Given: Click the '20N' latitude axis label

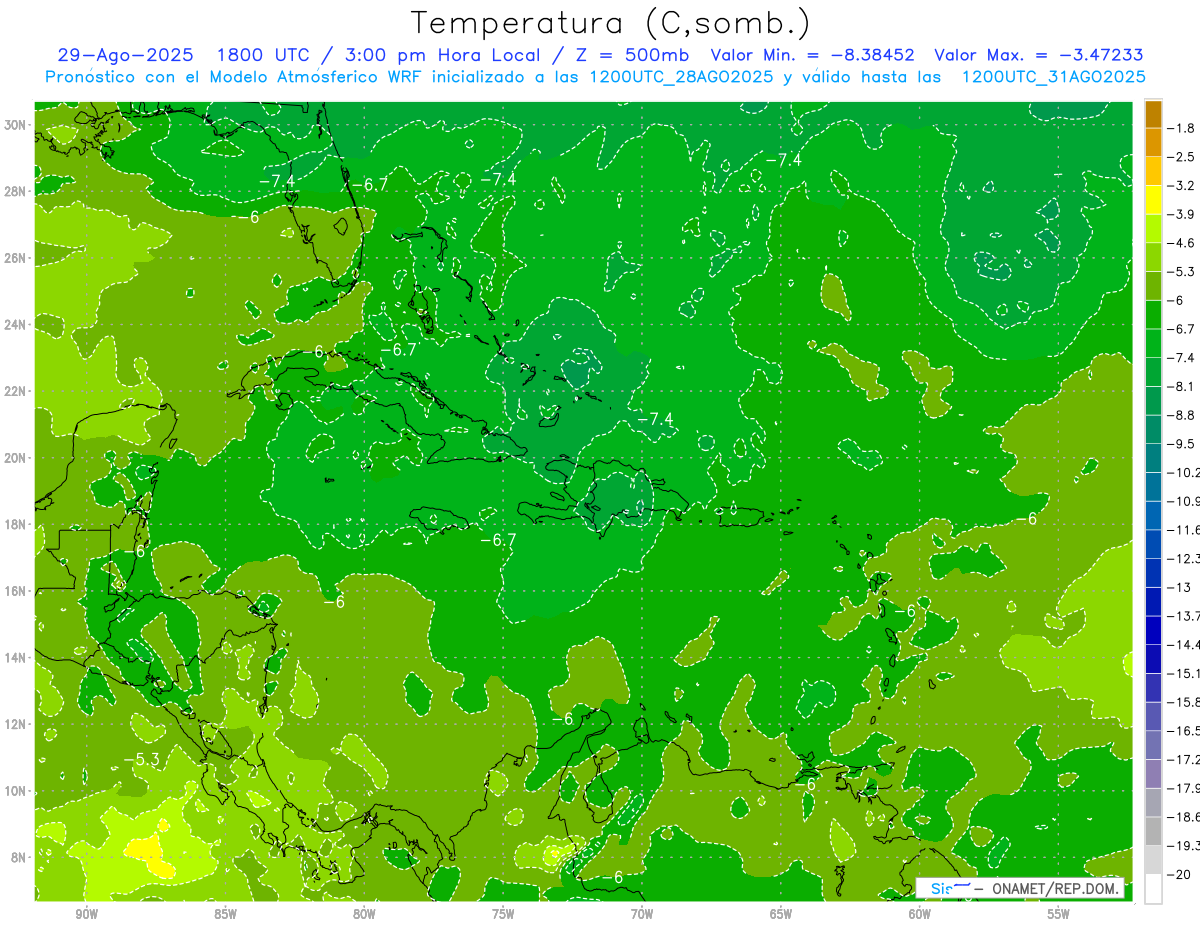Looking at the screenshot, I should (17, 458).
